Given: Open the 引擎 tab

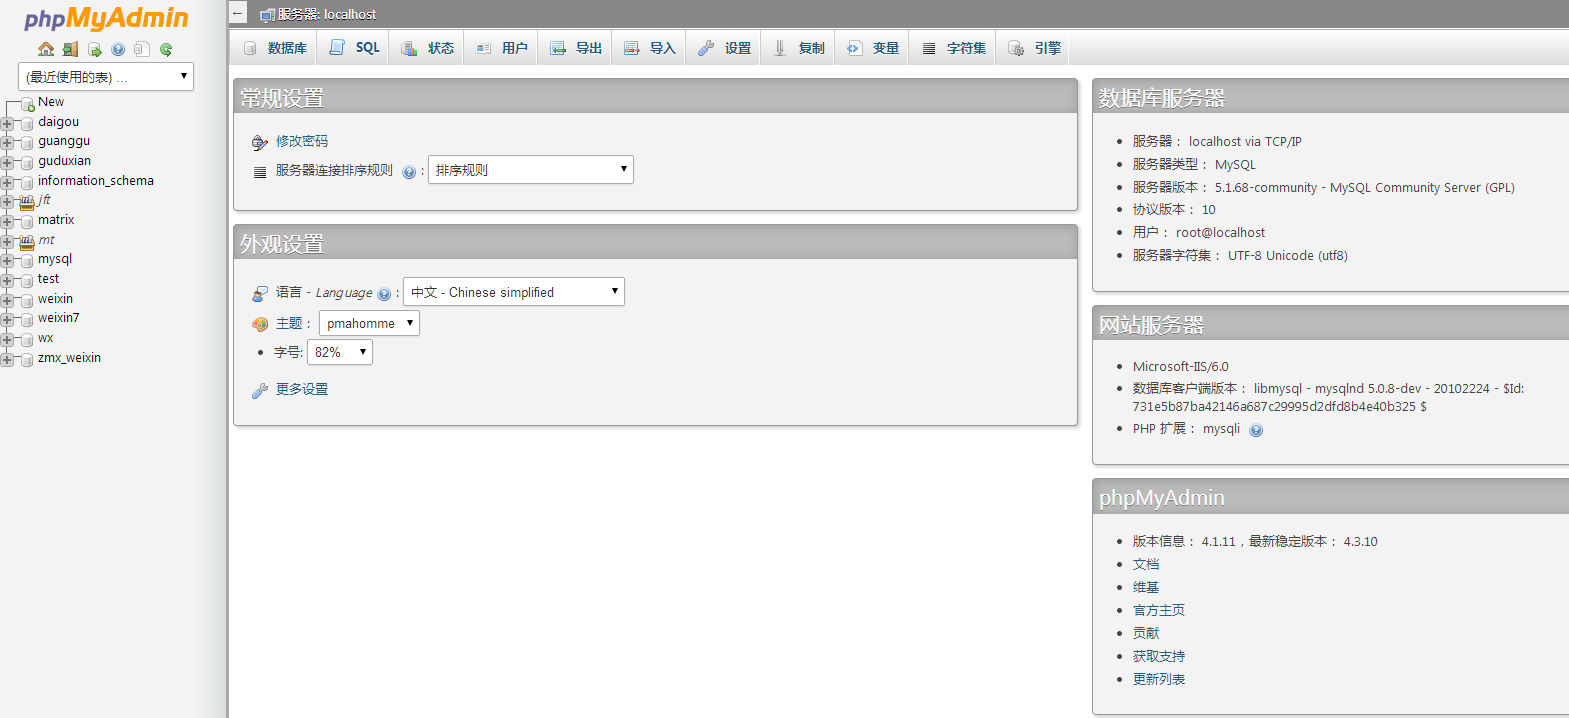Looking at the screenshot, I should click(1033, 48).
